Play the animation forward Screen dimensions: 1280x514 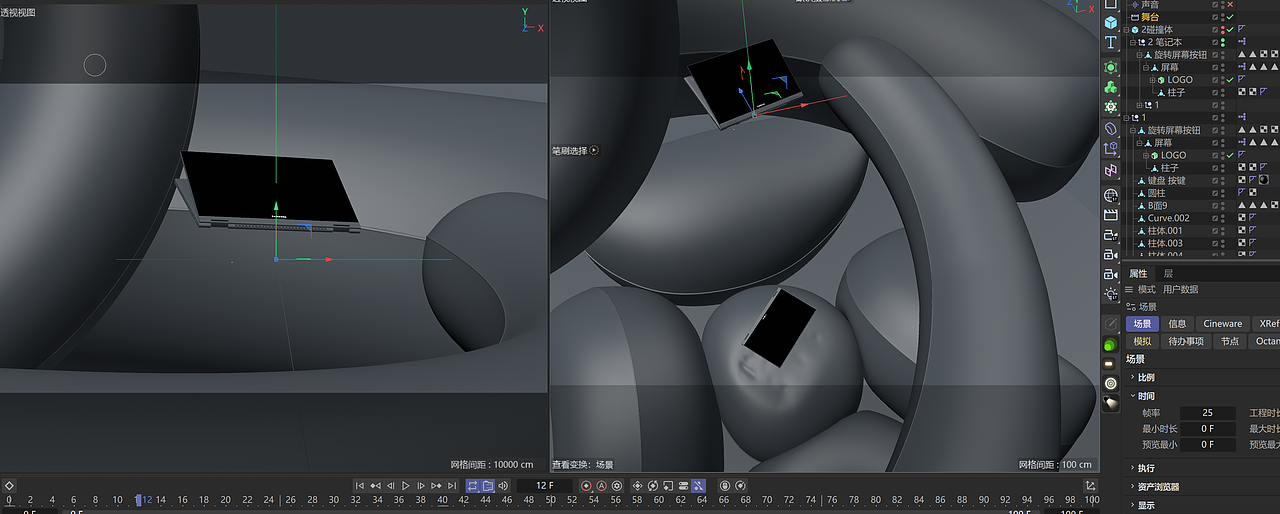(x=406, y=486)
